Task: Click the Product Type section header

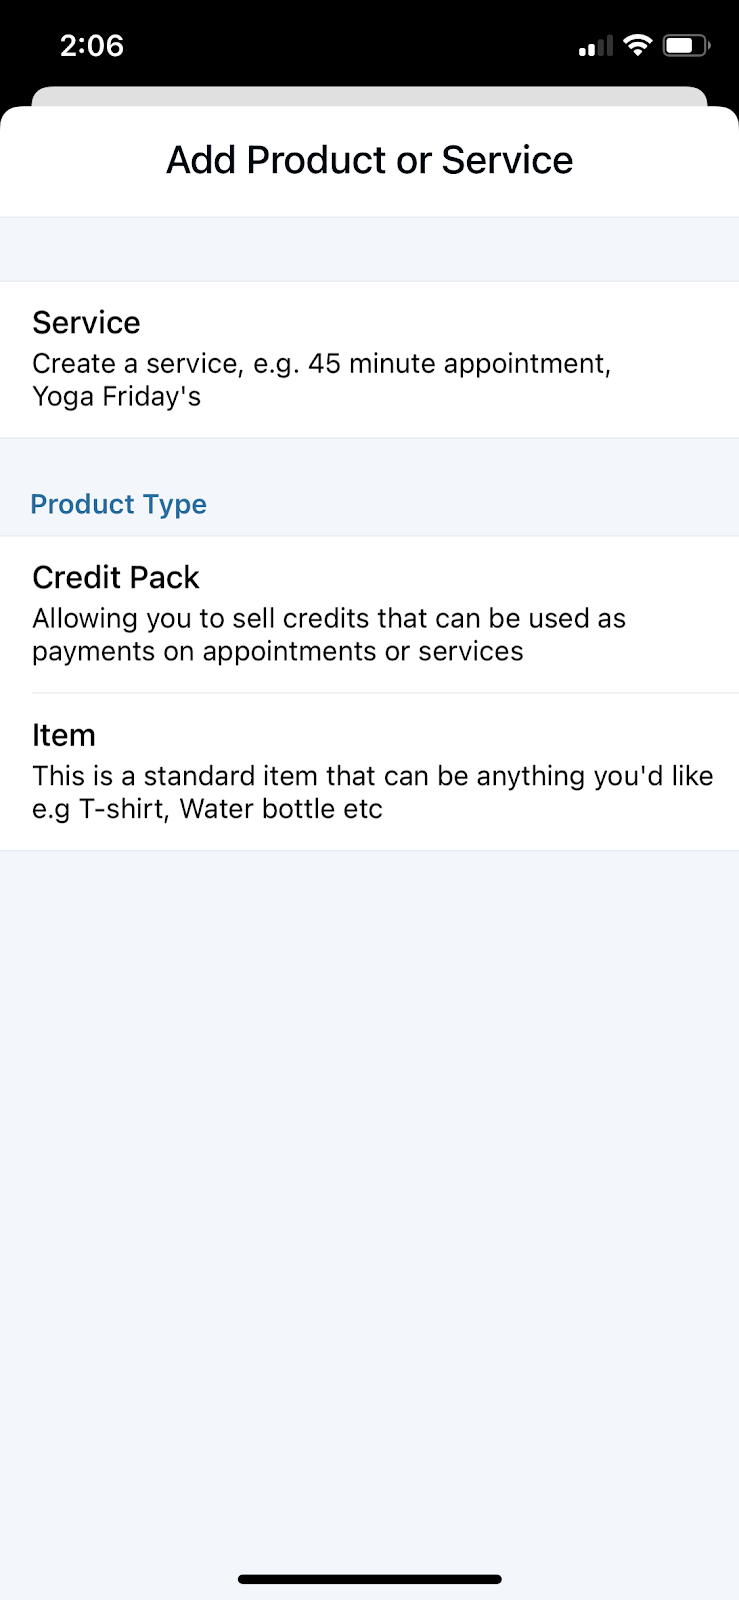Action: click(x=119, y=504)
